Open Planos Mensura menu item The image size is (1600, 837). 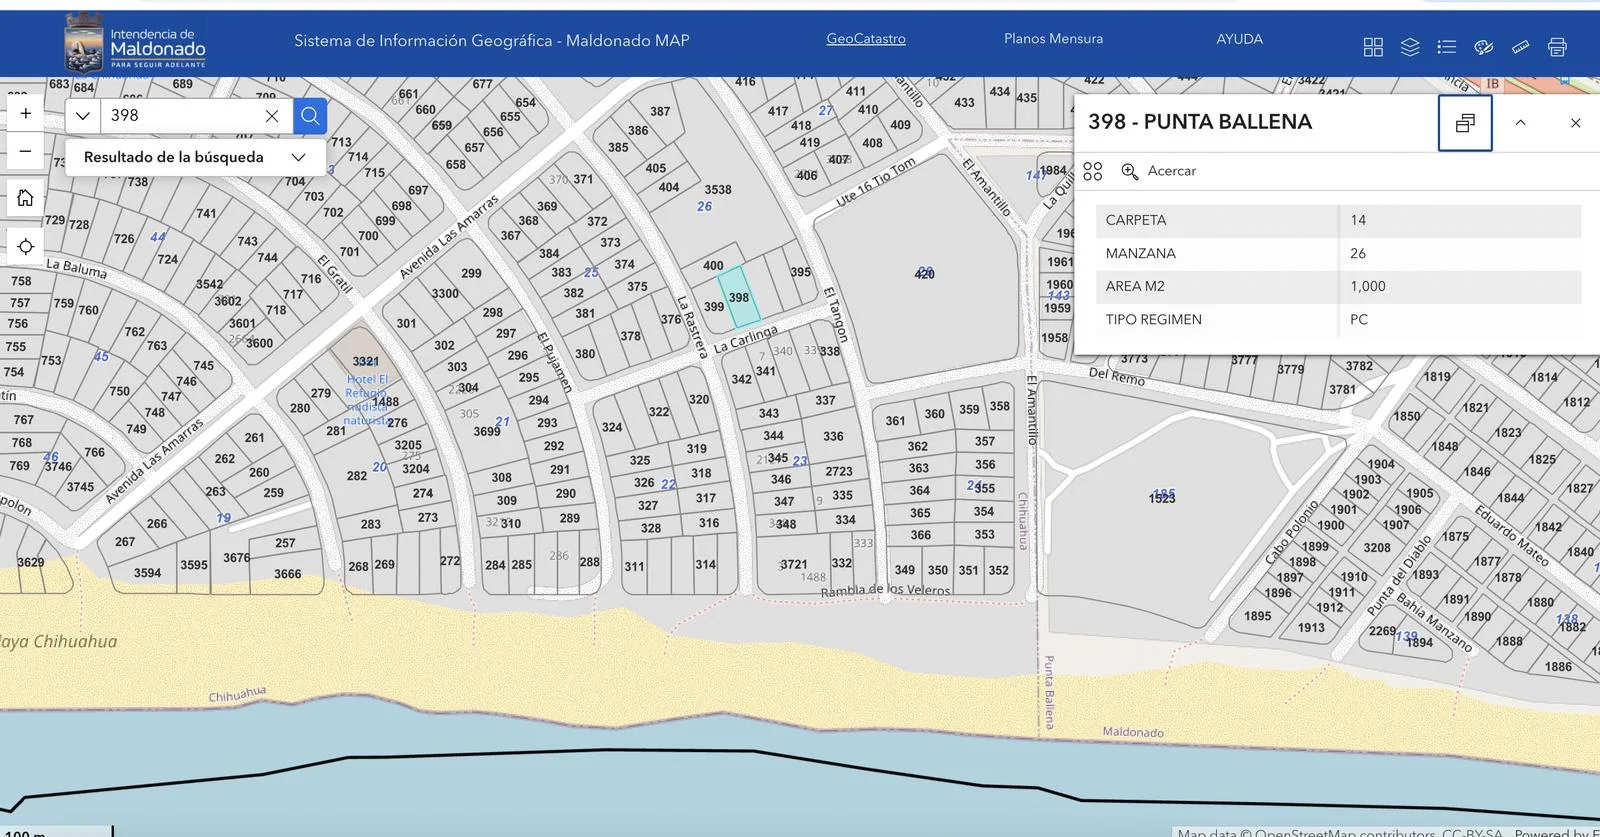[1053, 39]
